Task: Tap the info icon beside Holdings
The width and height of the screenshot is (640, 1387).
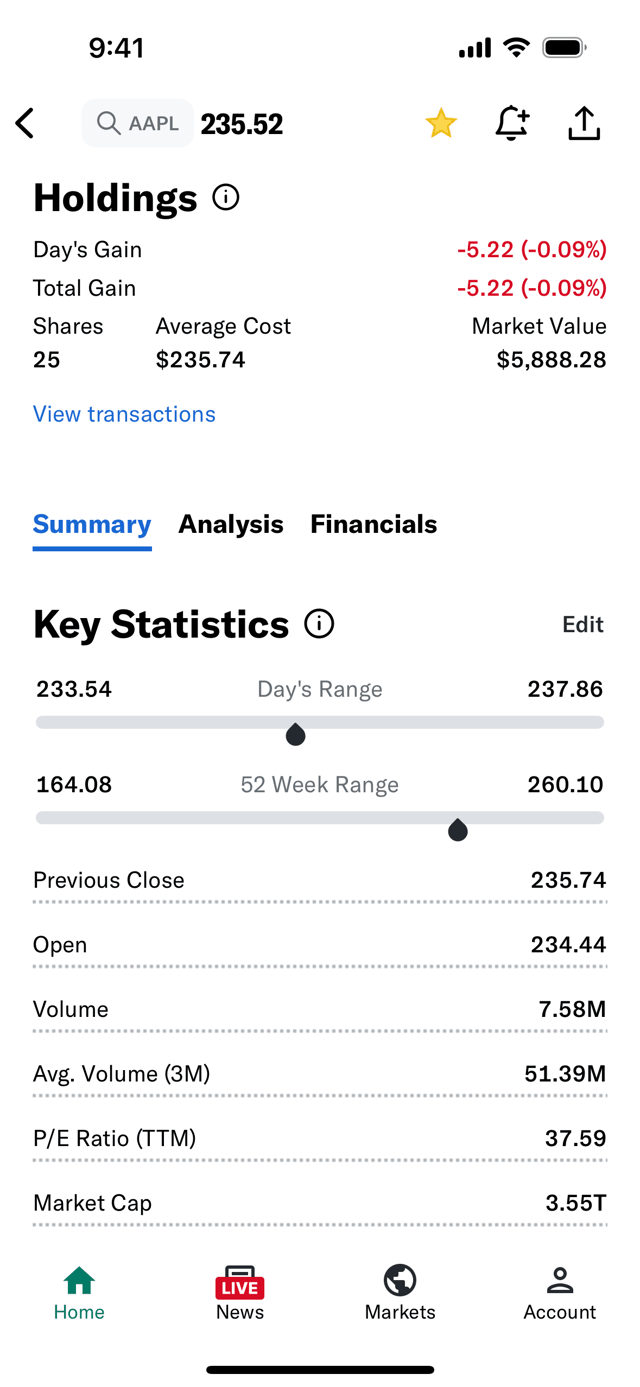Action: 226,197
